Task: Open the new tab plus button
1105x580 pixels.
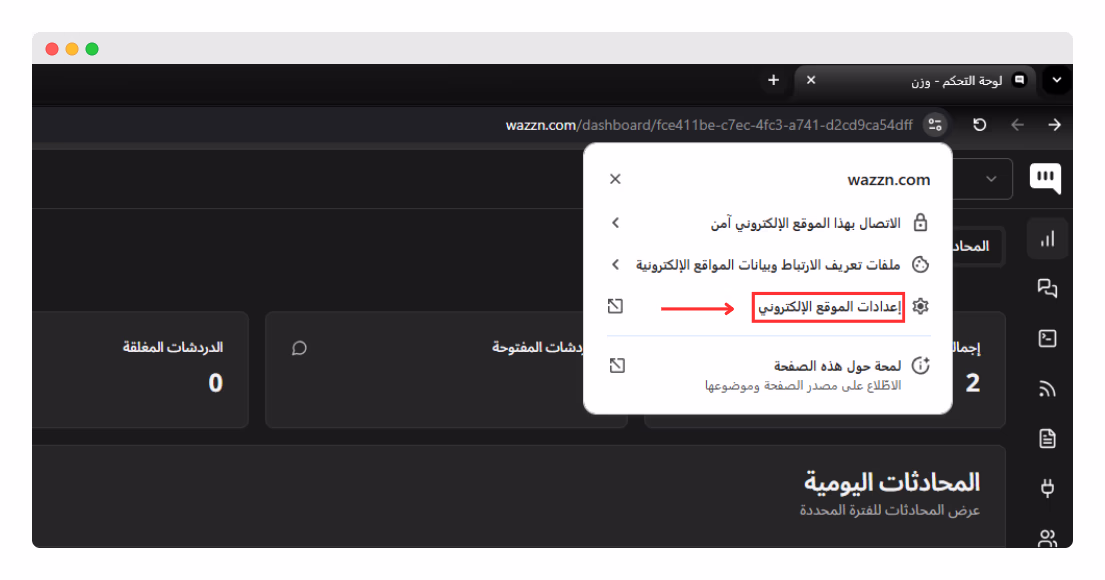Action: [x=773, y=80]
